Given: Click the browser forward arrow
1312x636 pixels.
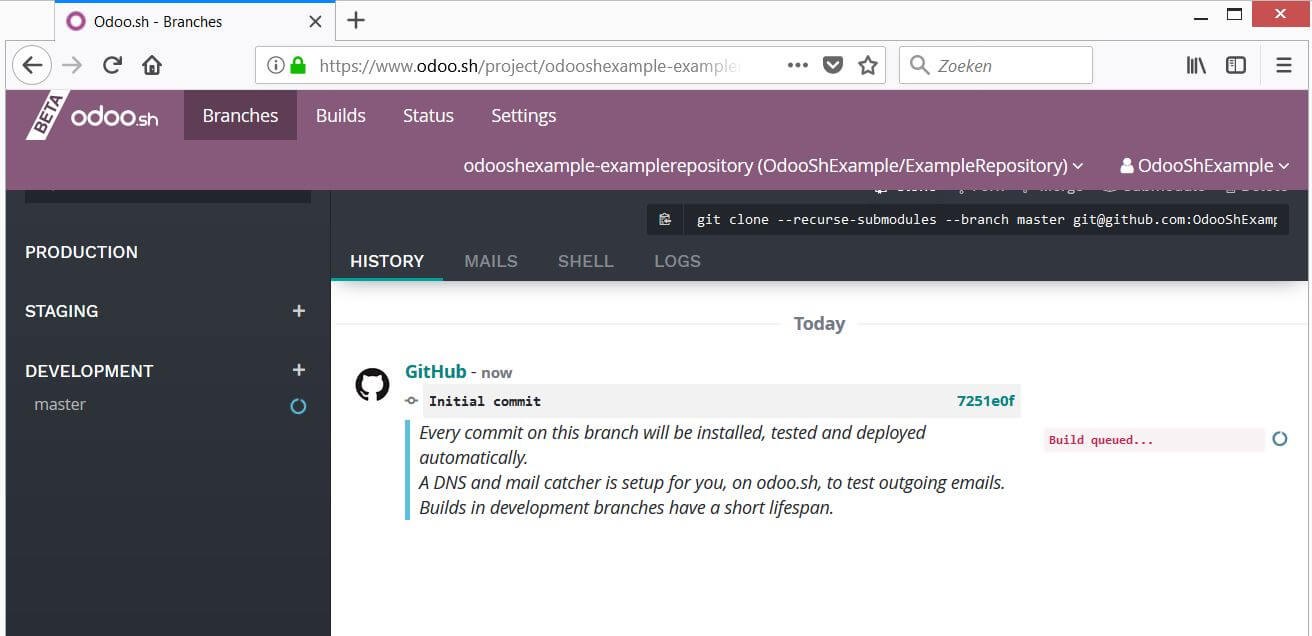Looking at the screenshot, I should pos(72,65).
